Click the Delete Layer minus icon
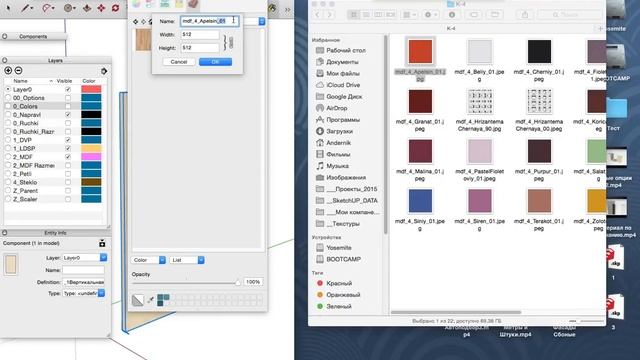640x360 pixels. pyautogui.click(x=18, y=71)
